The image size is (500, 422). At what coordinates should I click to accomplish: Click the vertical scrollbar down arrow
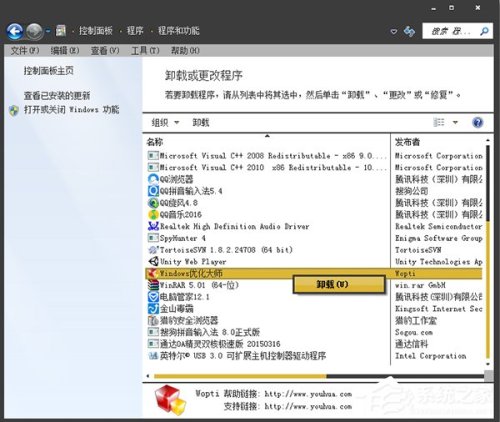[x=488, y=364]
